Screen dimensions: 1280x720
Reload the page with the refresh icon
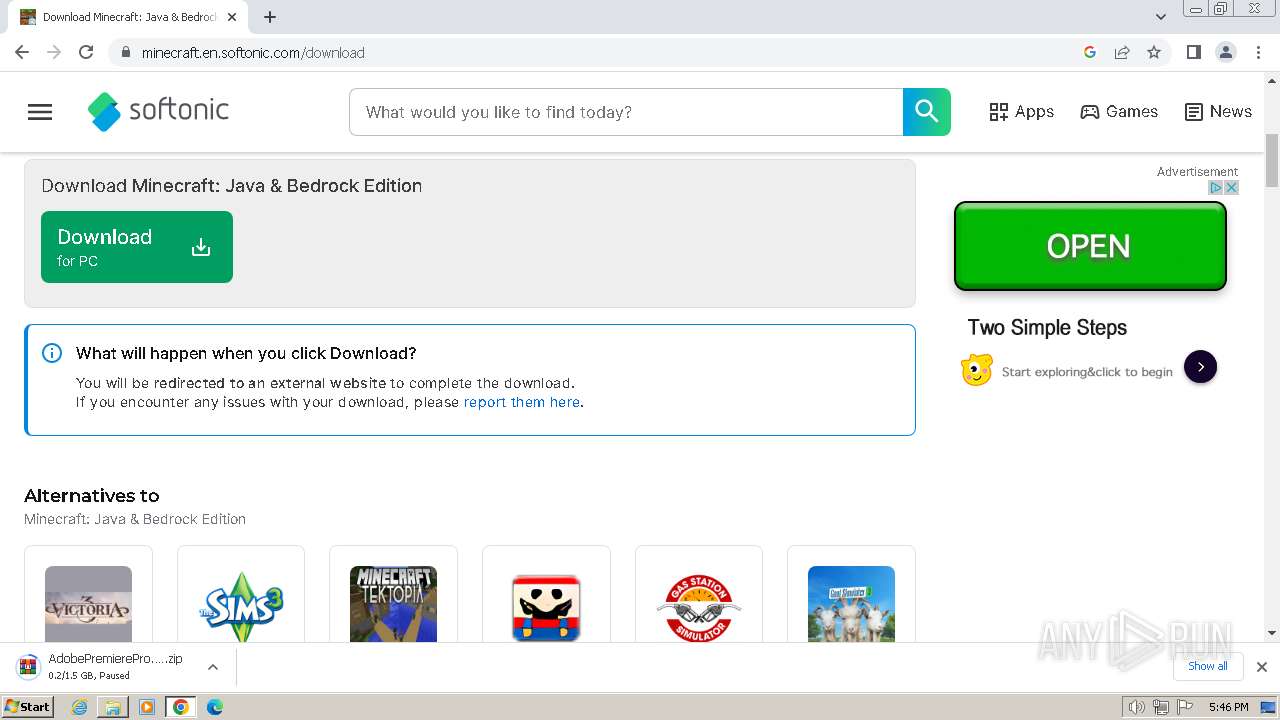click(86, 52)
